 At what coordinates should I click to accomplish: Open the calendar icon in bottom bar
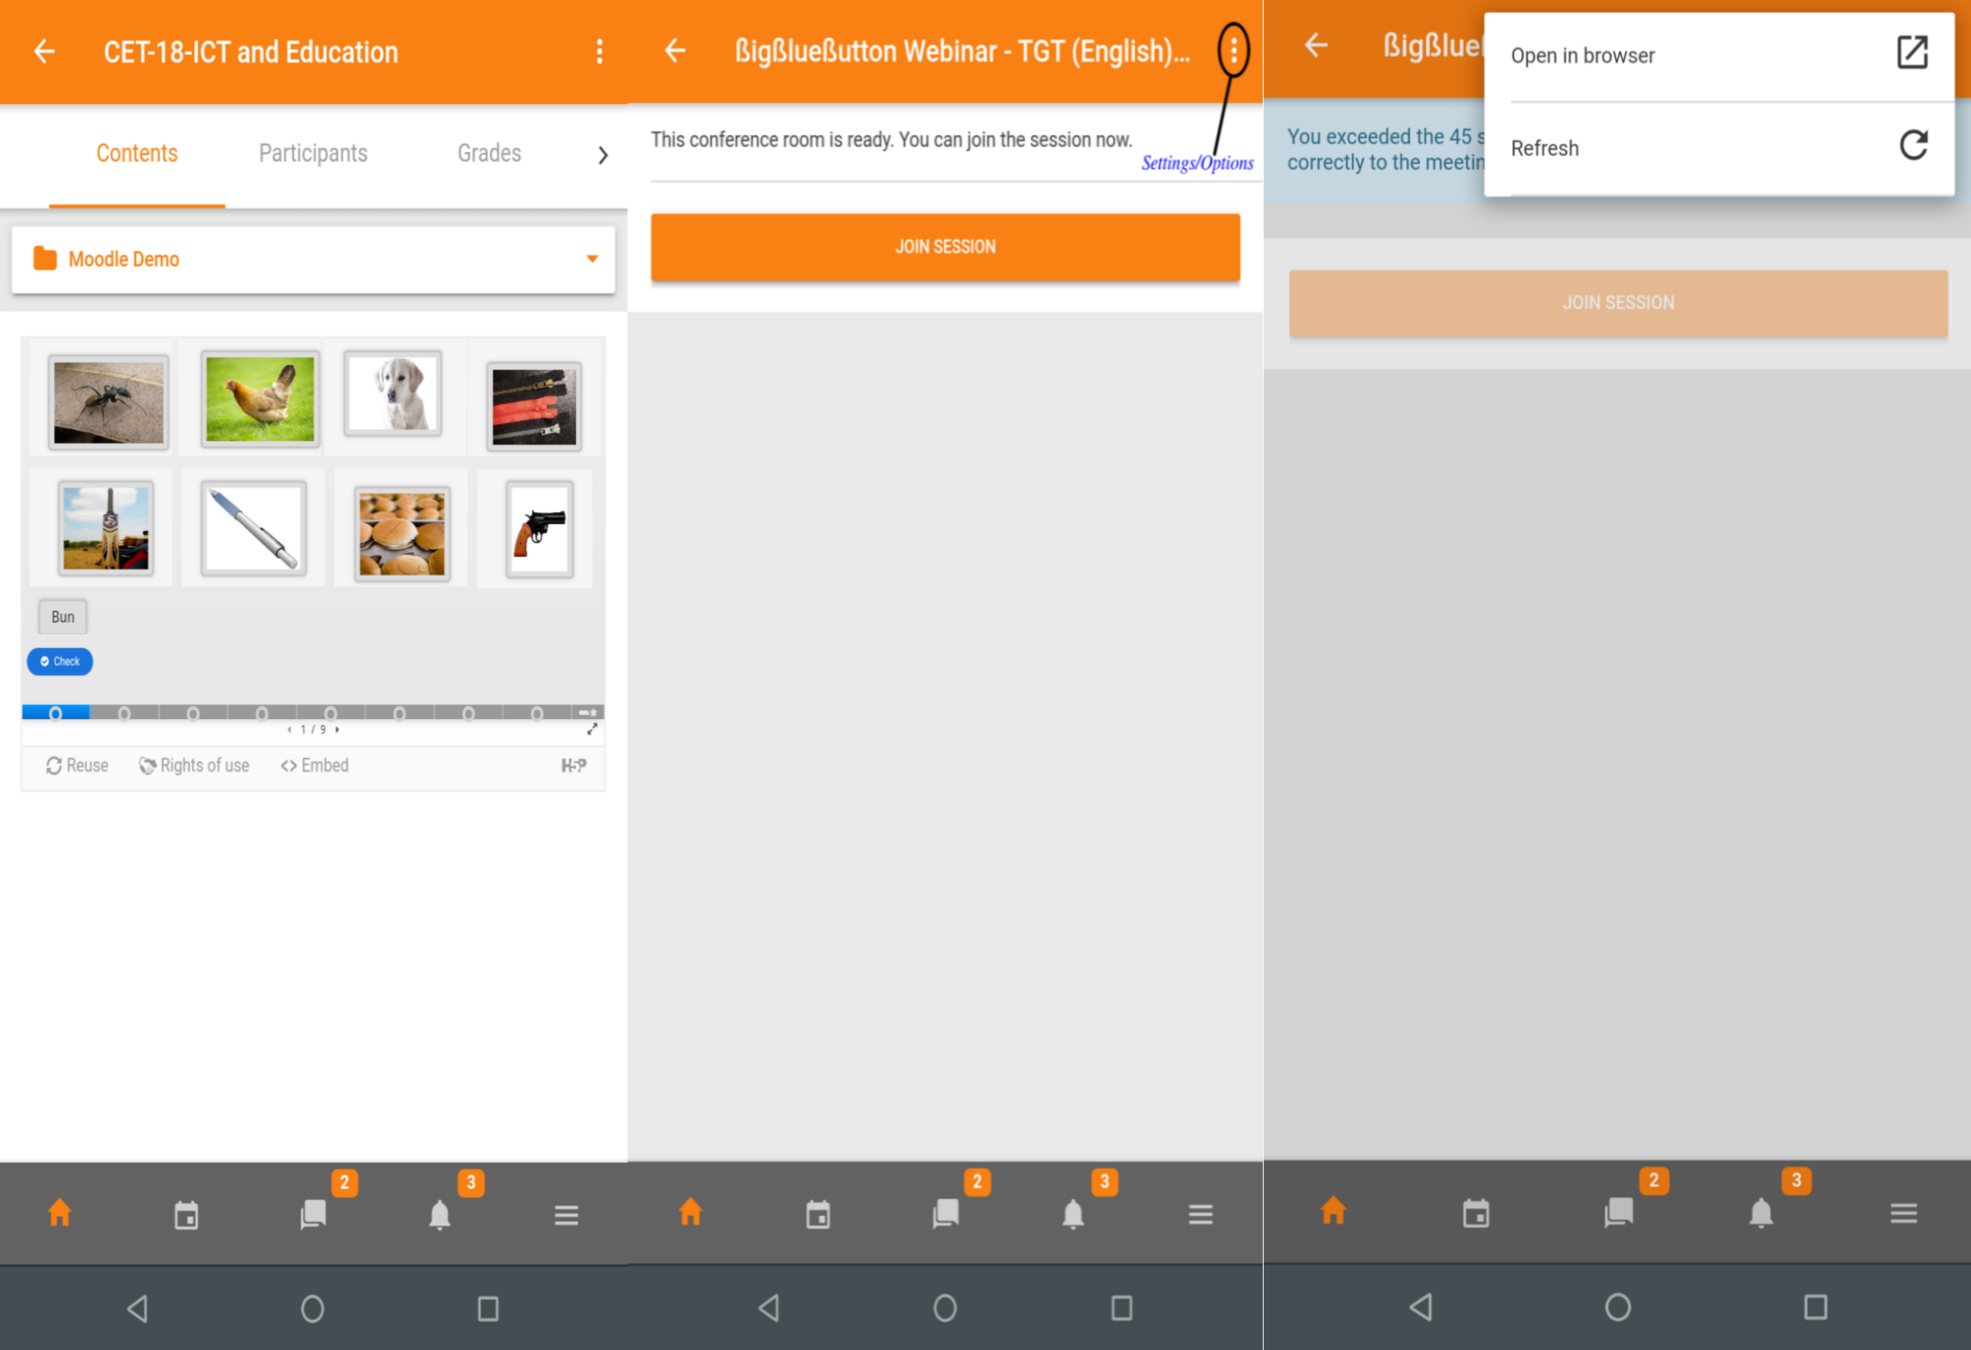pos(186,1213)
